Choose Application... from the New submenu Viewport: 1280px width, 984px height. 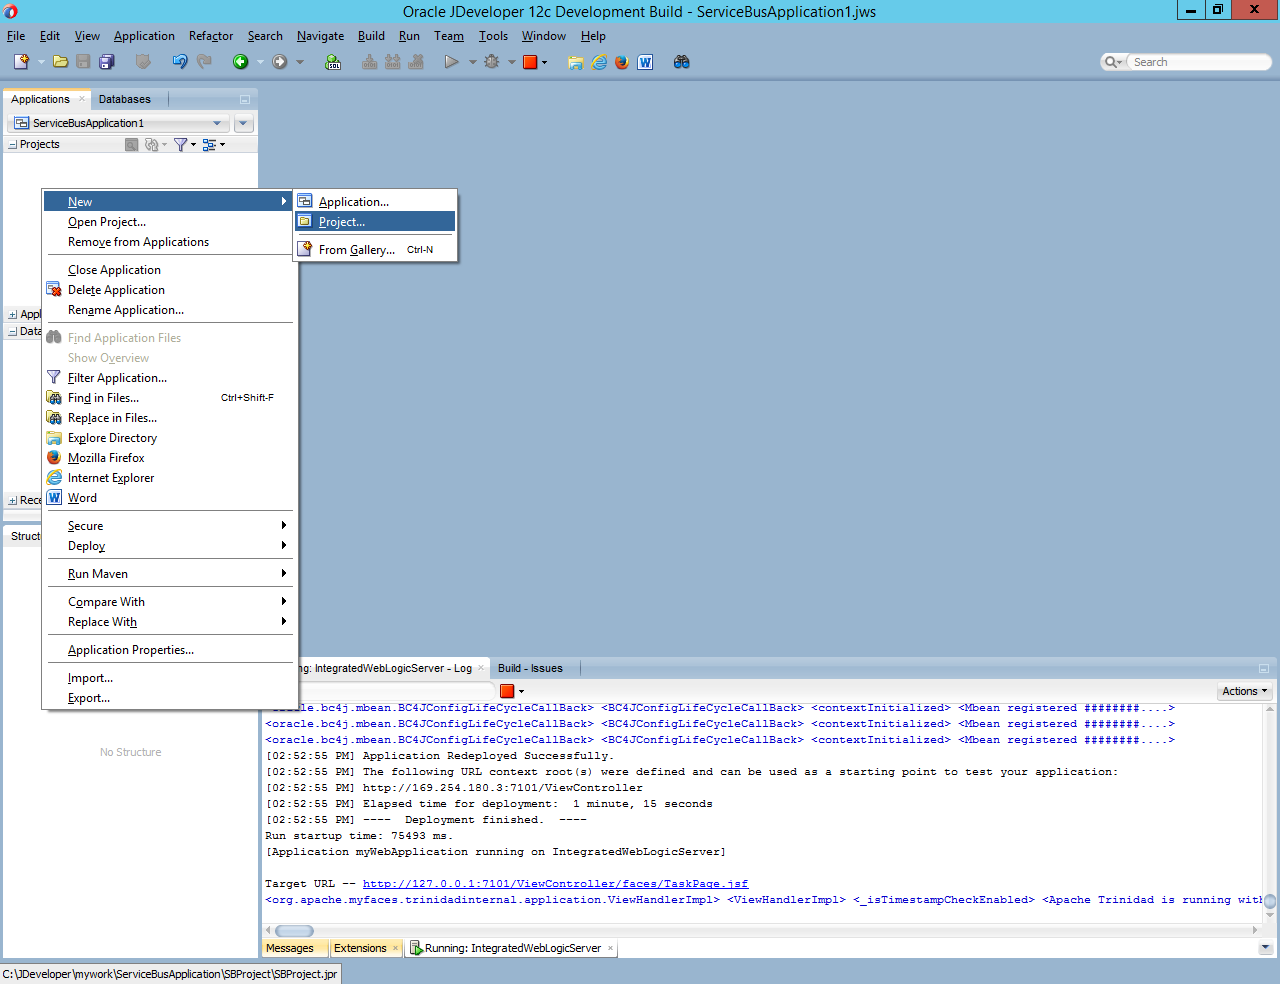coord(375,202)
